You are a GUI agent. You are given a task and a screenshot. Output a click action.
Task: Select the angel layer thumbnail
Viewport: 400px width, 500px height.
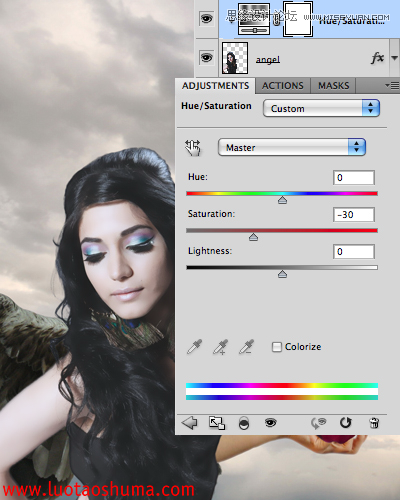[x=235, y=58]
